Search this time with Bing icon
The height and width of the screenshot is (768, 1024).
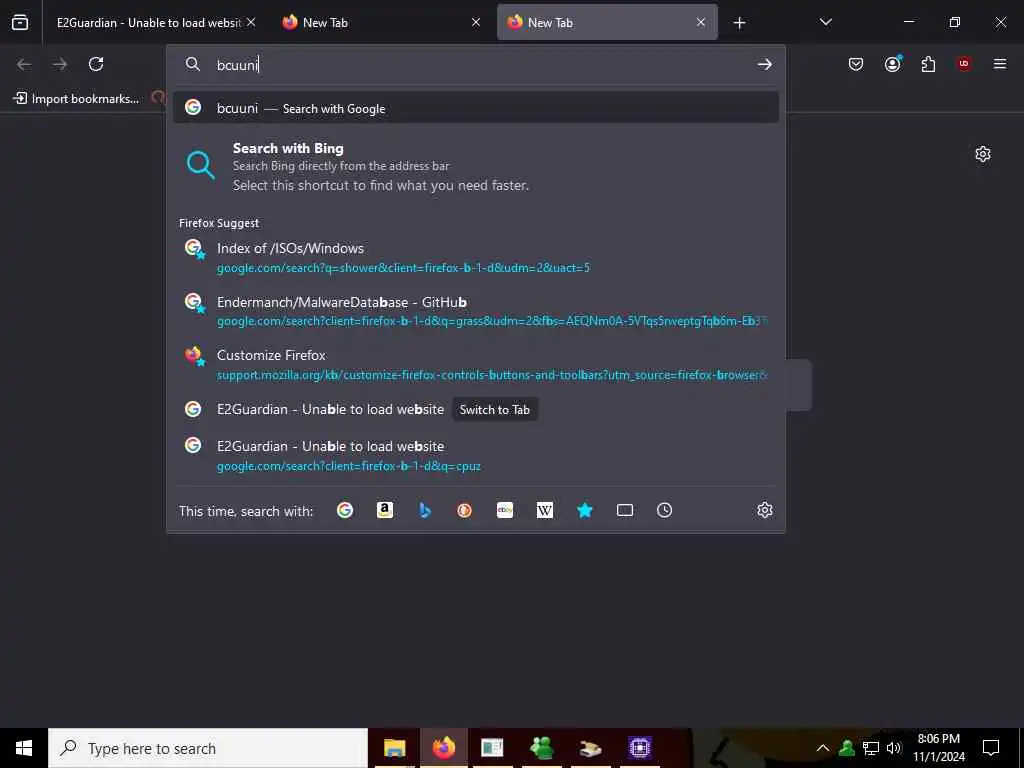pyautogui.click(x=424, y=510)
